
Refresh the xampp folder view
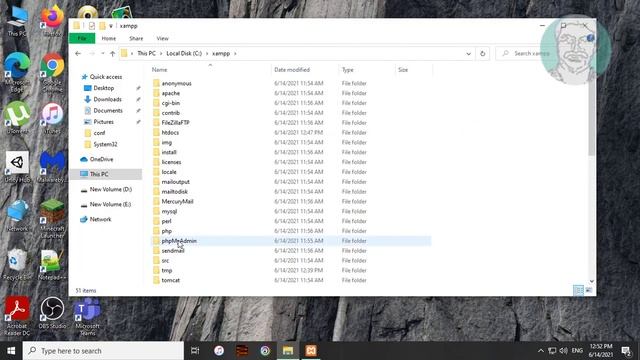click(x=482, y=53)
